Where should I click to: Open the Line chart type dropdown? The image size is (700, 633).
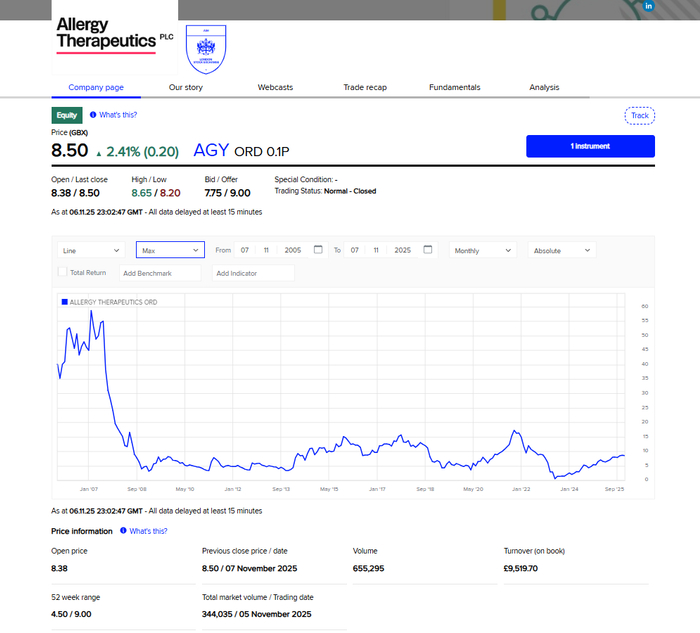pos(91,250)
